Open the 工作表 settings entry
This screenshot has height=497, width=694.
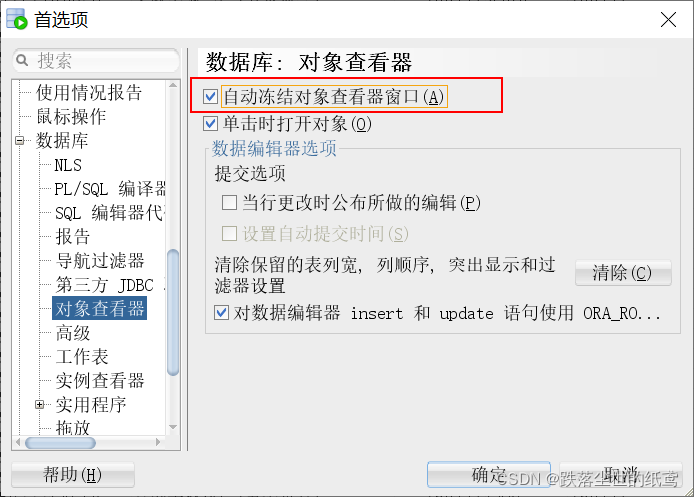coord(82,357)
